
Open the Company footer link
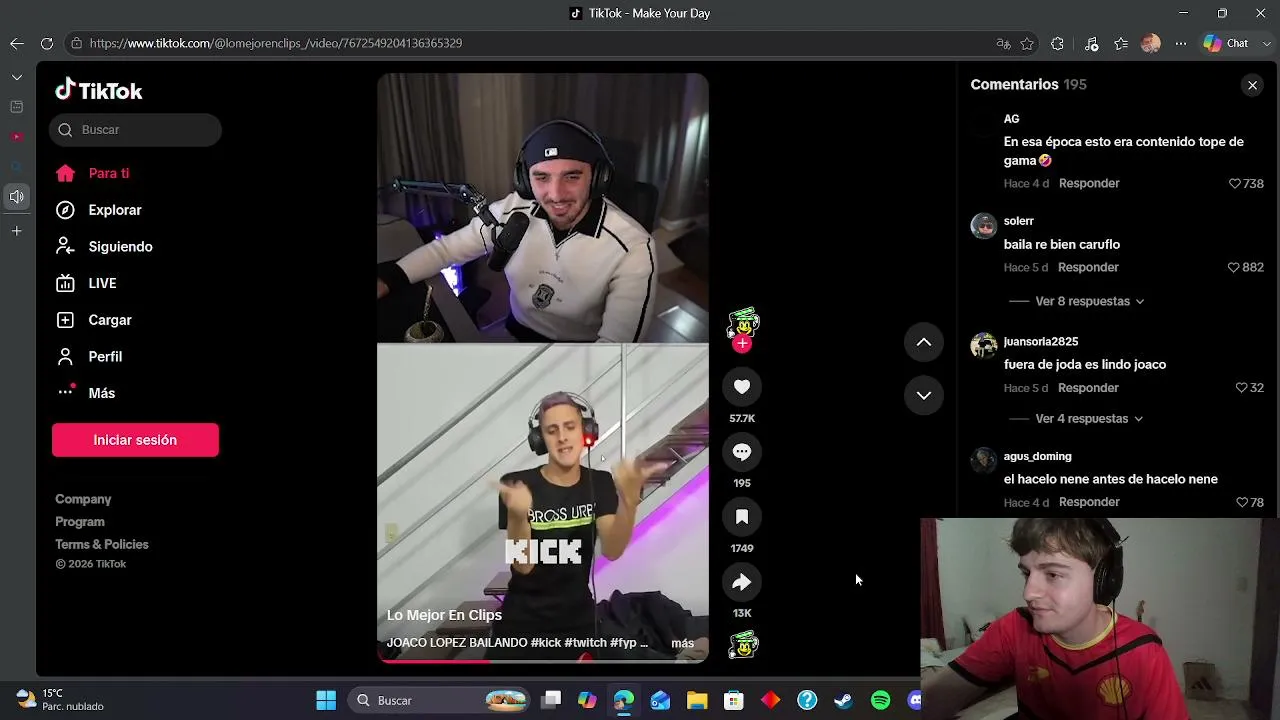[83, 499]
